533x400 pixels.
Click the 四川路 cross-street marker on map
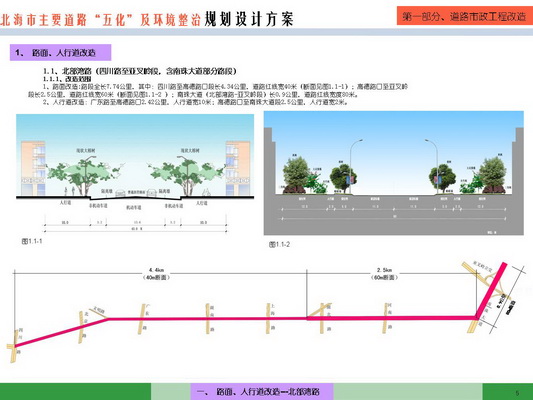[x=16, y=344]
